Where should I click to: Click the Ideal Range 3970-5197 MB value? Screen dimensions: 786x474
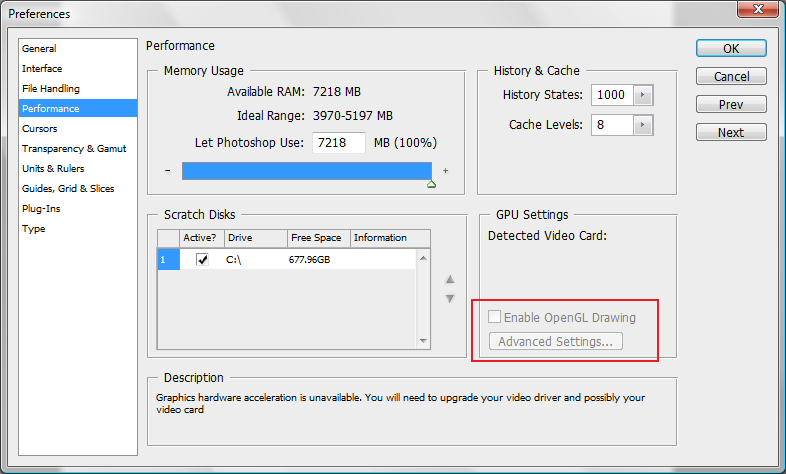[x=353, y=116]
